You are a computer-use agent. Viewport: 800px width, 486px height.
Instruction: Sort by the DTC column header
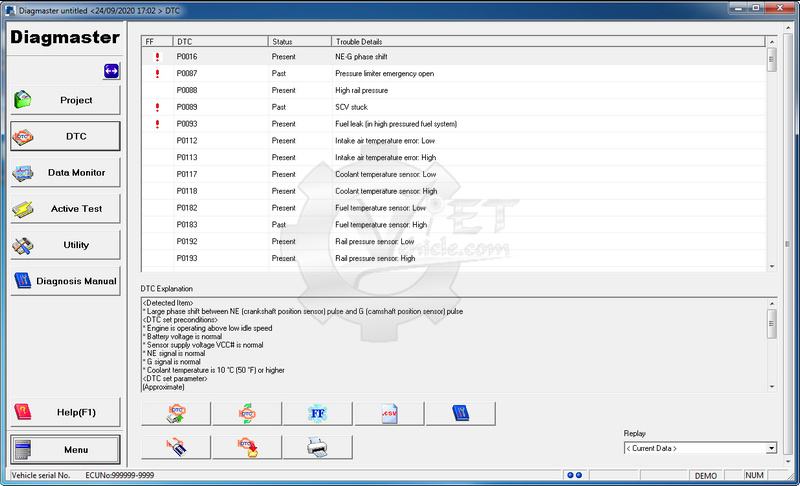[220, 41]
